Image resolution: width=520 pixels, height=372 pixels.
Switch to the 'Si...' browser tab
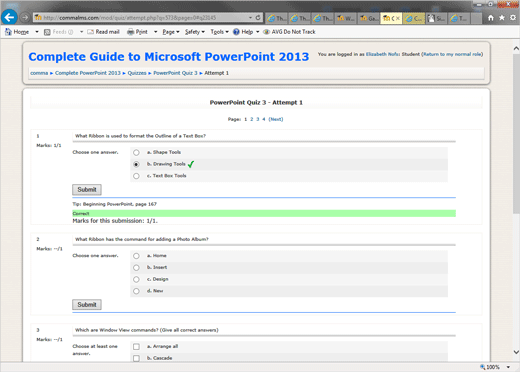click(436, 18)
